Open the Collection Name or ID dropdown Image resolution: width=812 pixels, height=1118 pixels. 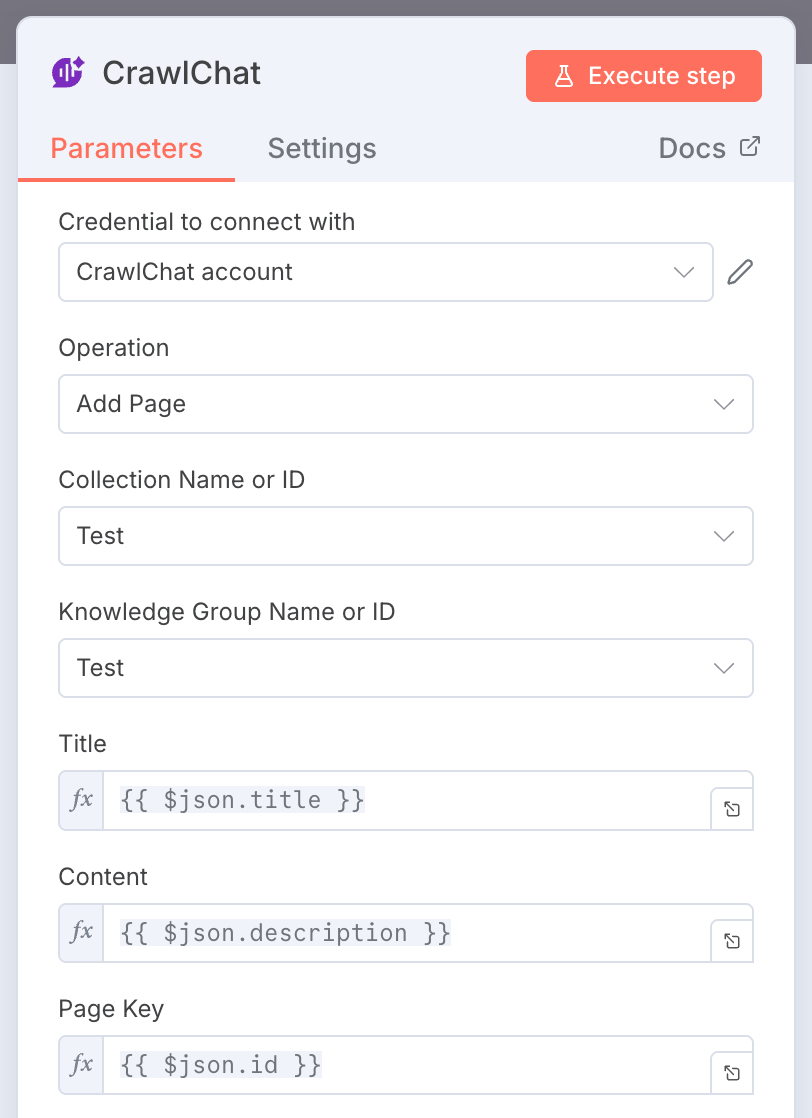(x=723, y=536)
